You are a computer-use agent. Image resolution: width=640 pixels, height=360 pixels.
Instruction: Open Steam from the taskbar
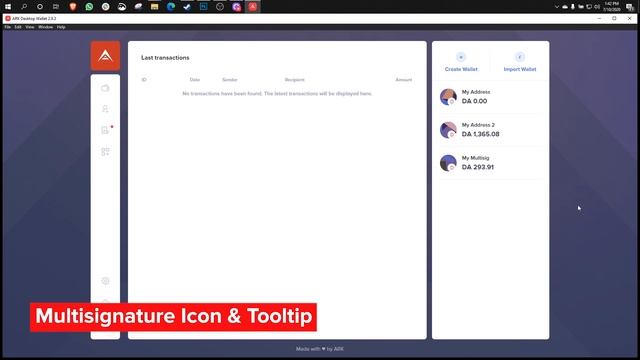187,7
